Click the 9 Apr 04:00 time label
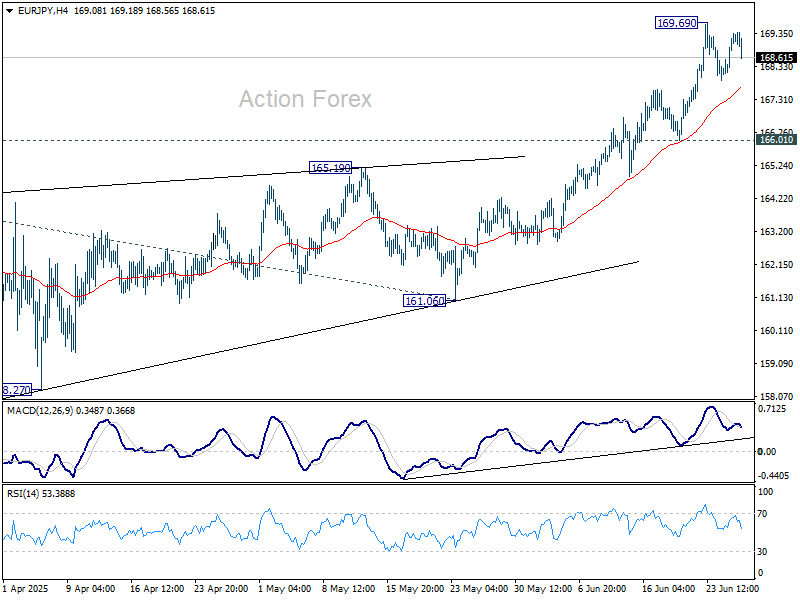800x600 pixels. 91,589
